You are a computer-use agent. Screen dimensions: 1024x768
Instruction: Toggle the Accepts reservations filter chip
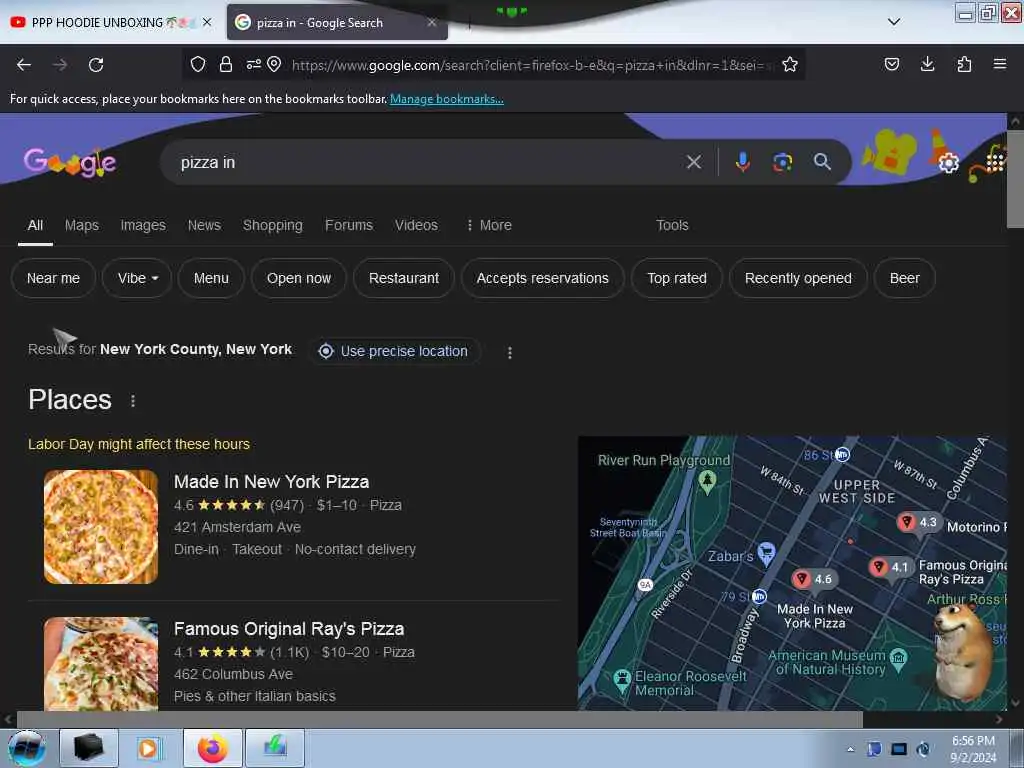tap(543, 278)
